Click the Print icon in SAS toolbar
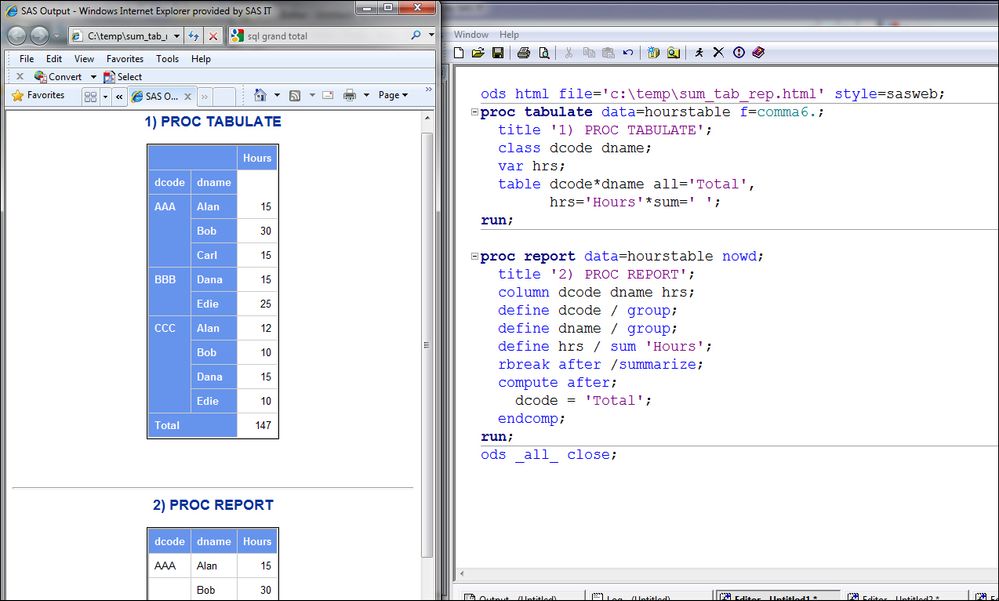 click(523, 53)
